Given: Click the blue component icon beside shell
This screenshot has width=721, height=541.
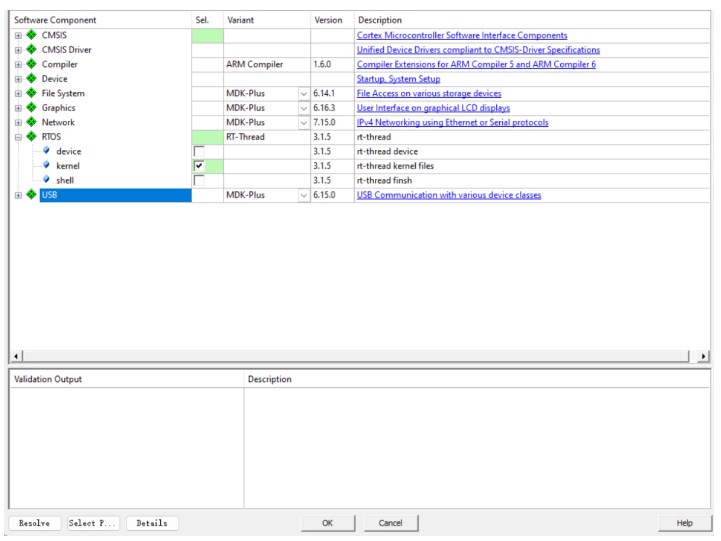Looking at the screenshot, I should 46,179.
